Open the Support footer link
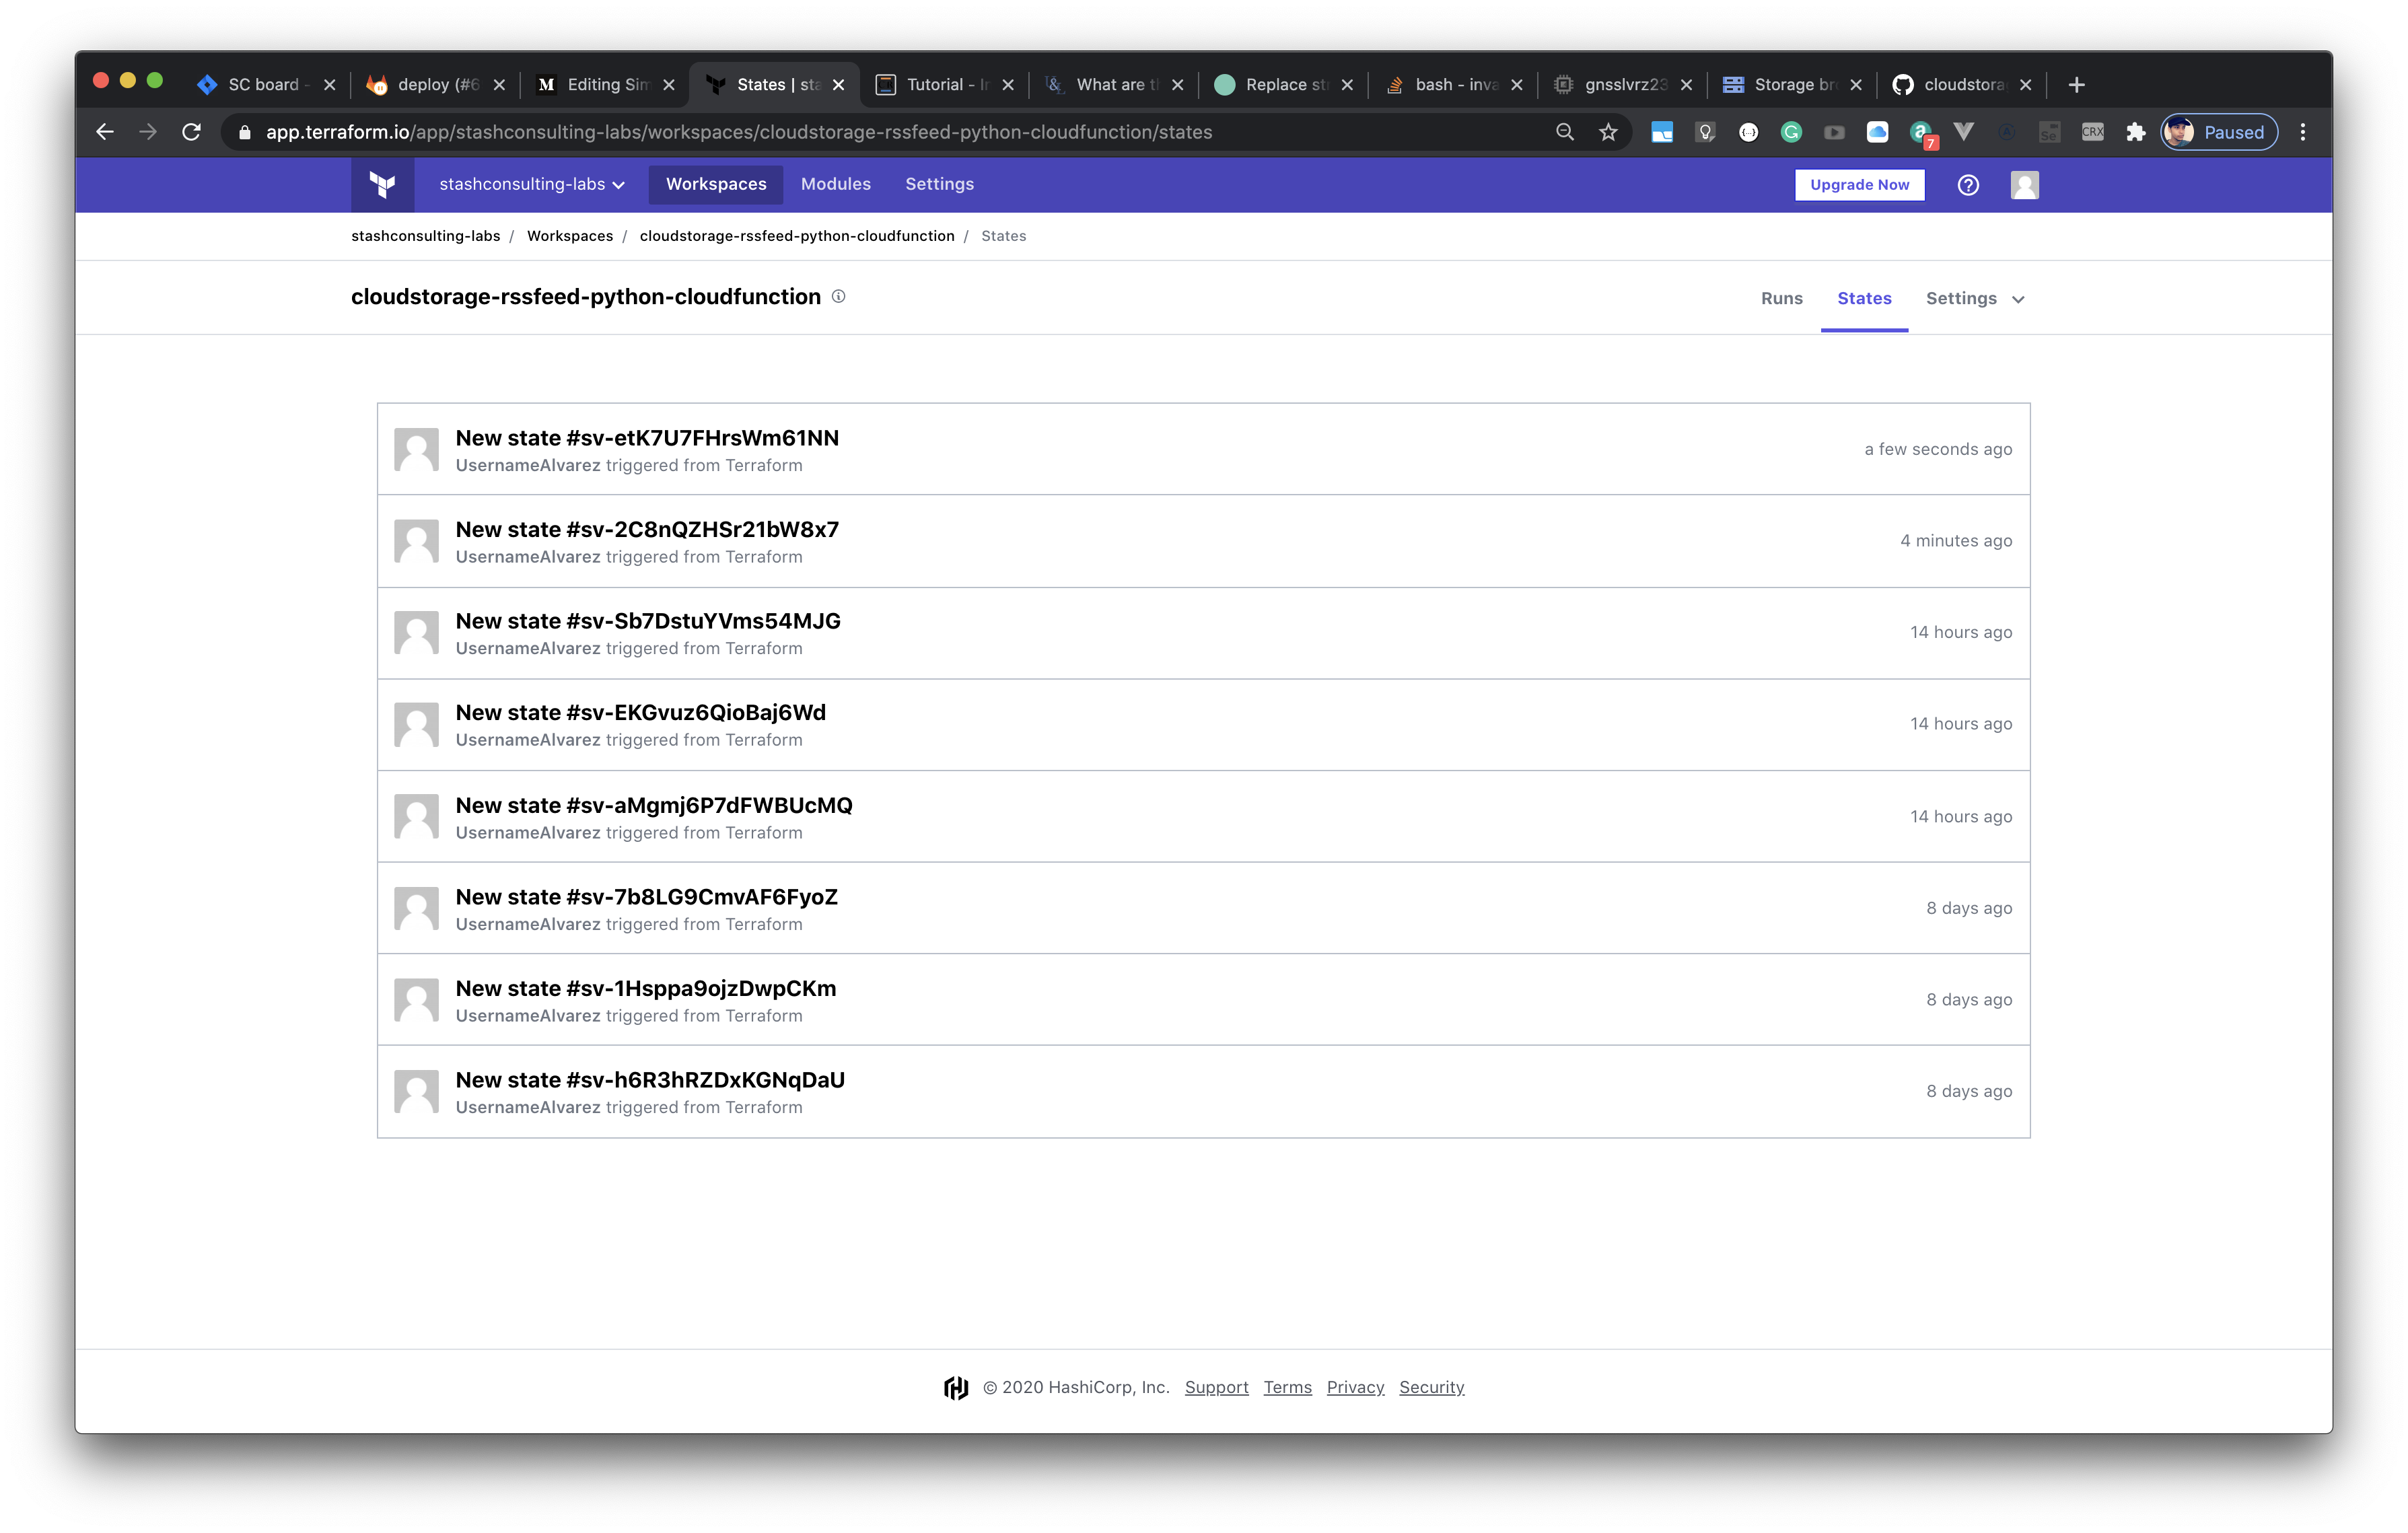Screen dimensions: 2408x1533 pyautogui.click(x=1216, y=1387)
